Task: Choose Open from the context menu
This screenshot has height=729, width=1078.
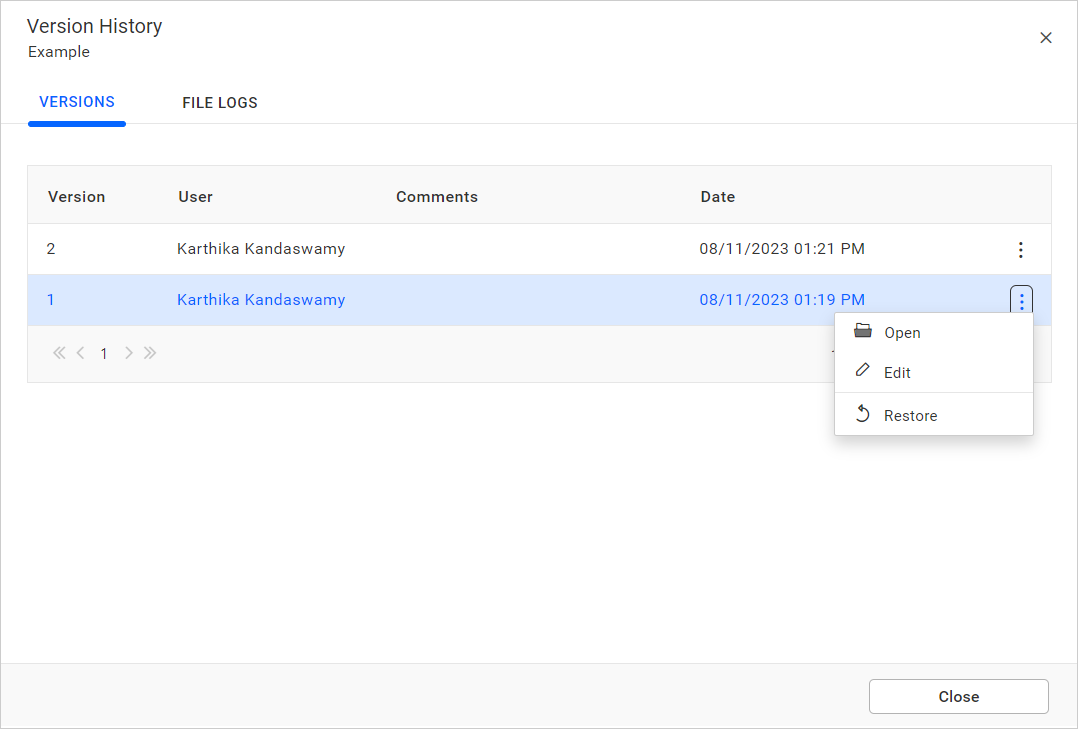Action: tap(902, 333)
